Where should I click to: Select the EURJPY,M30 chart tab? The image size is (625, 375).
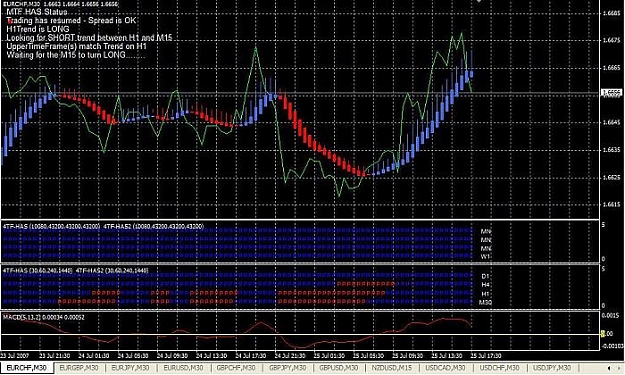click(131, 368)
